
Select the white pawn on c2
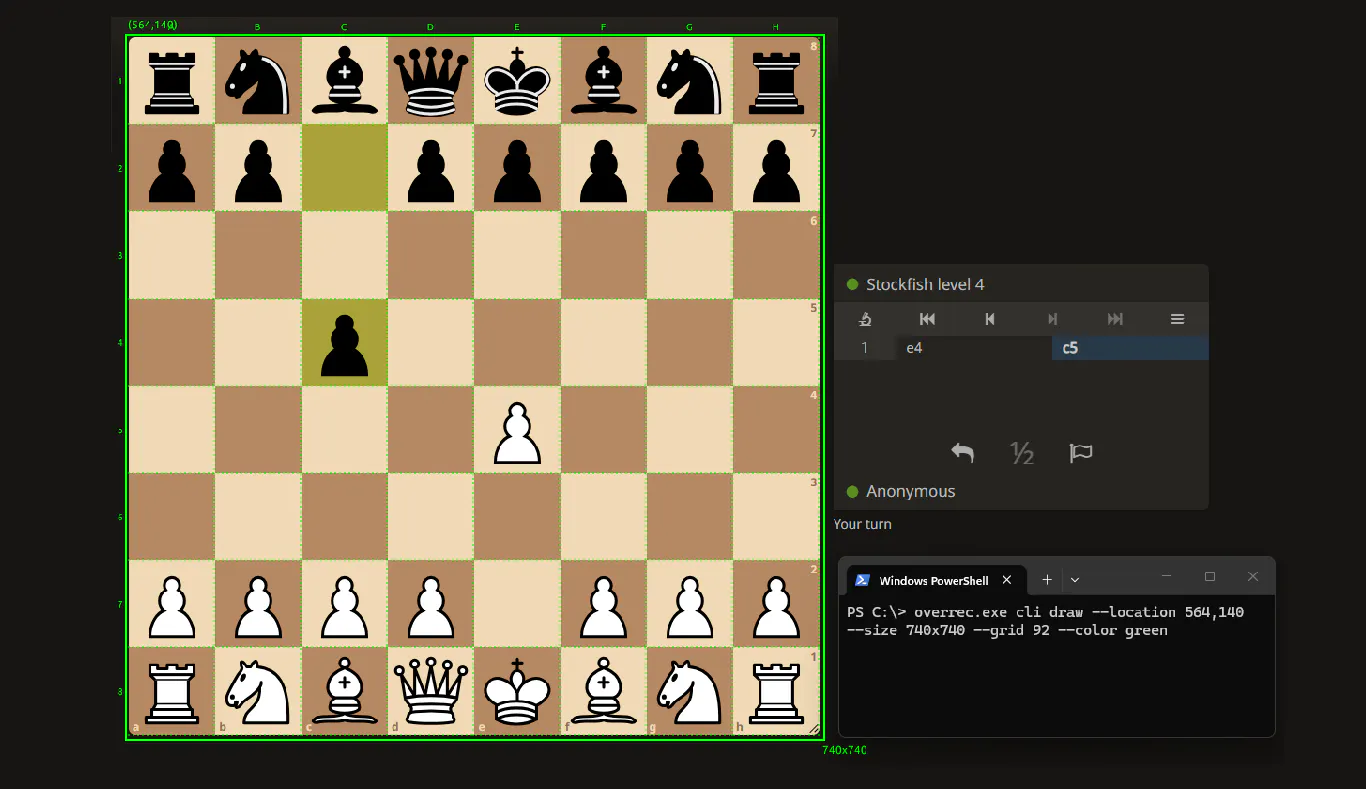[x=344, y=605]
